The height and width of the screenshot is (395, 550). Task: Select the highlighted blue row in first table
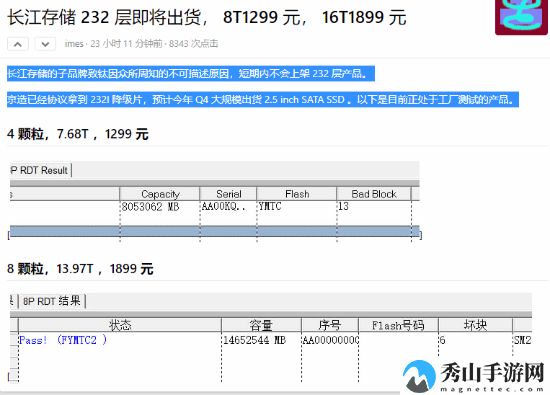(x=215, y=232)
